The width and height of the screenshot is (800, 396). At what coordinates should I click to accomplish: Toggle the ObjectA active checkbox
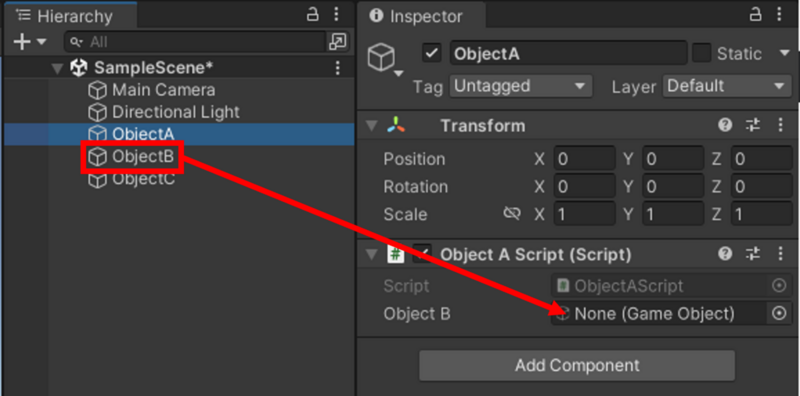pos(432,54)
